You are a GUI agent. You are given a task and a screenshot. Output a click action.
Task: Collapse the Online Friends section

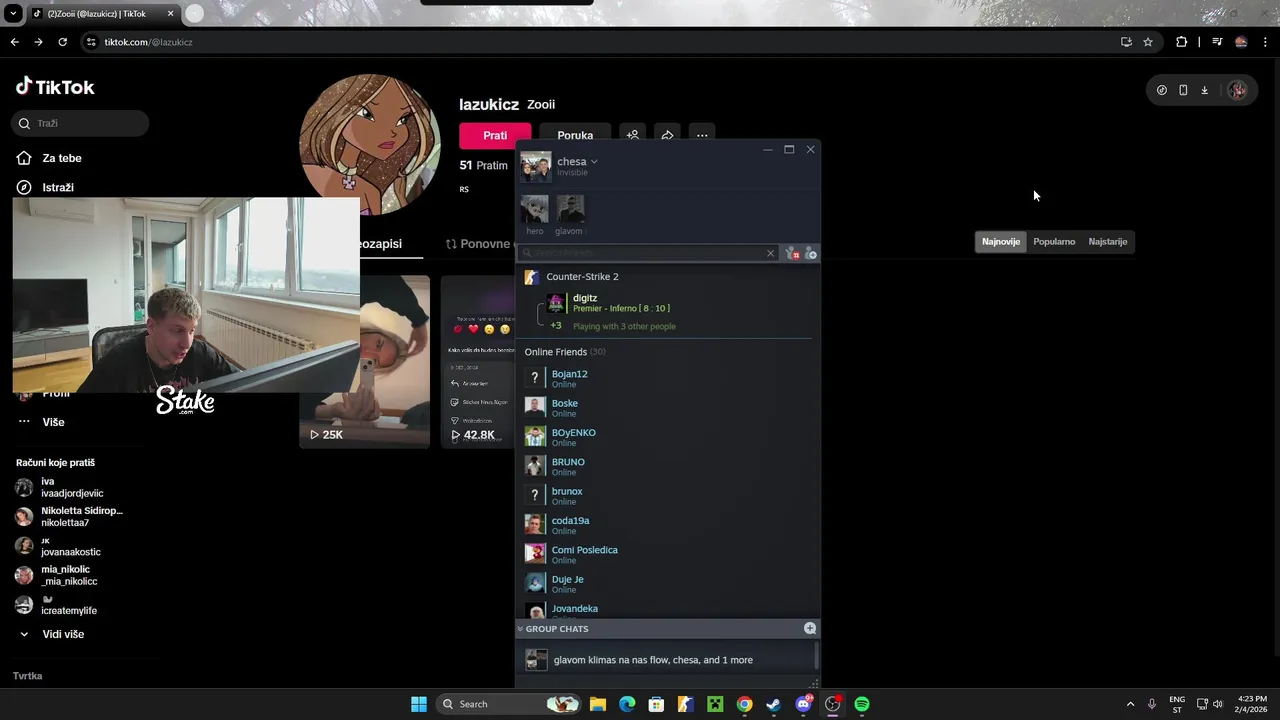(x=565, y=352)
